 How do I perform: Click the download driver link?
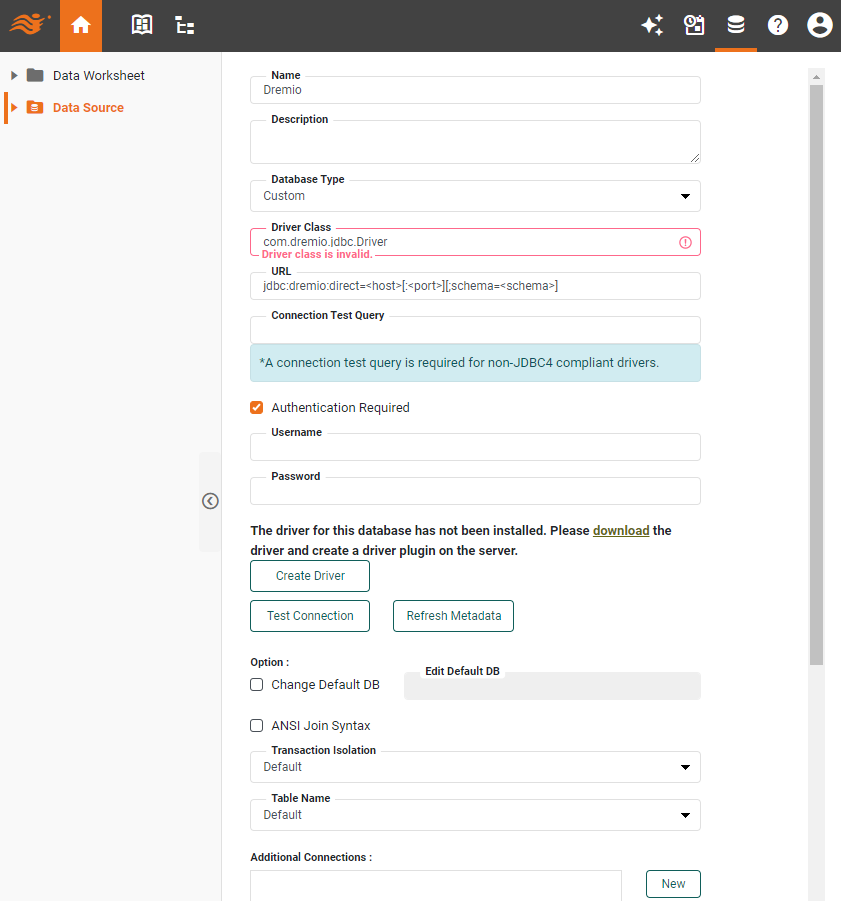click(621, 530)
